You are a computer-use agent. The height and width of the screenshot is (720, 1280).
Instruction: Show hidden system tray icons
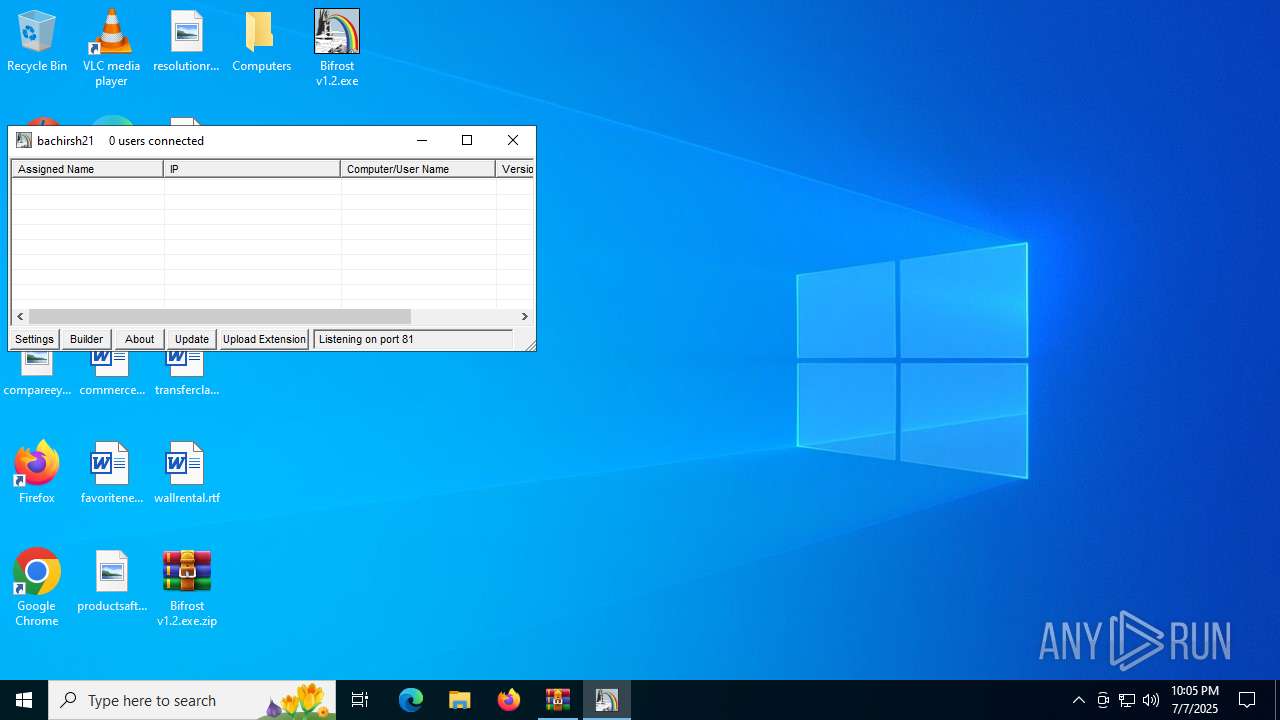(x=1079, y=700)
